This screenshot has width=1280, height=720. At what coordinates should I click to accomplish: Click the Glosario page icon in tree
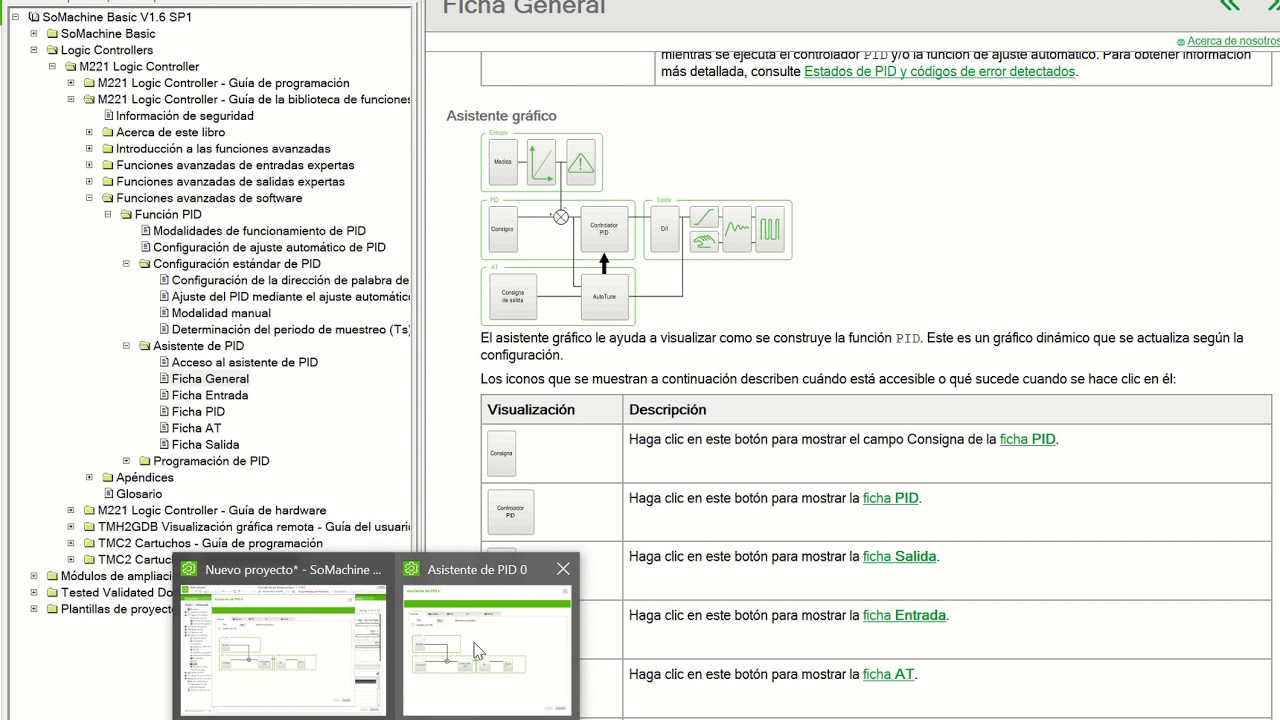pyautogui.click(x=108, y=494)
